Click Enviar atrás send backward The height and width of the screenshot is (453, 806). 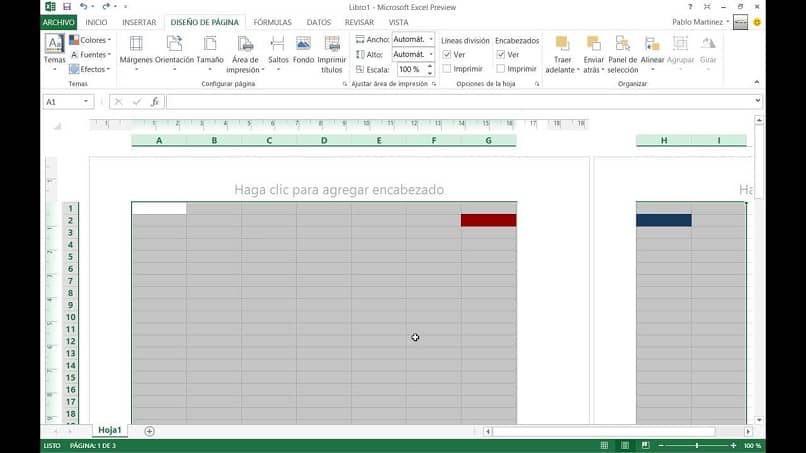(593, 55)
